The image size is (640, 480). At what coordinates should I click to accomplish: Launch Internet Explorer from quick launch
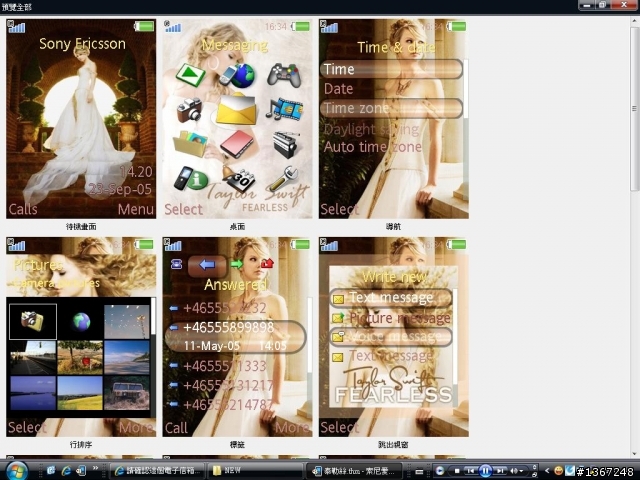[x=66, y=471]
